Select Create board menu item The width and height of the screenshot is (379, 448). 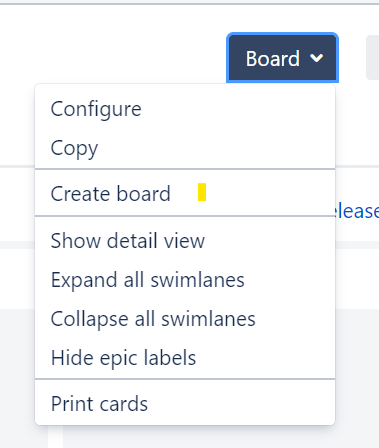[185, 194]
